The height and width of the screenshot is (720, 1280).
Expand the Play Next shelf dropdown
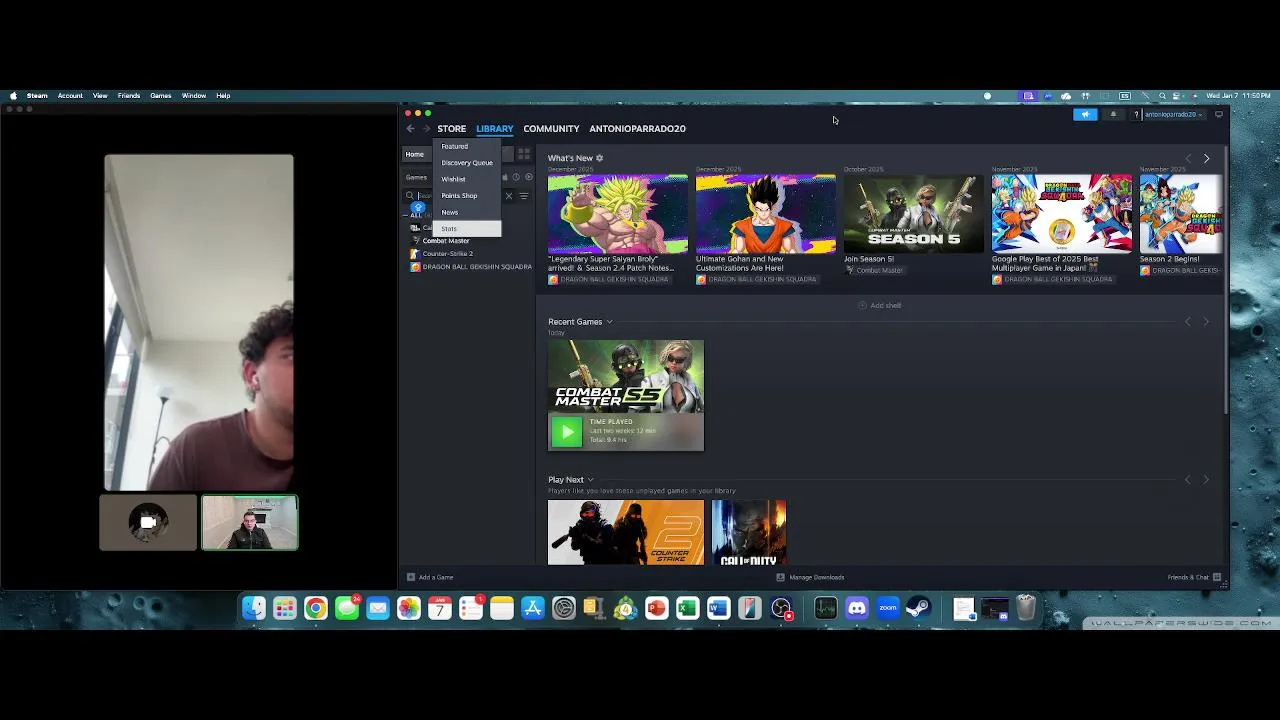pos(590,480)
